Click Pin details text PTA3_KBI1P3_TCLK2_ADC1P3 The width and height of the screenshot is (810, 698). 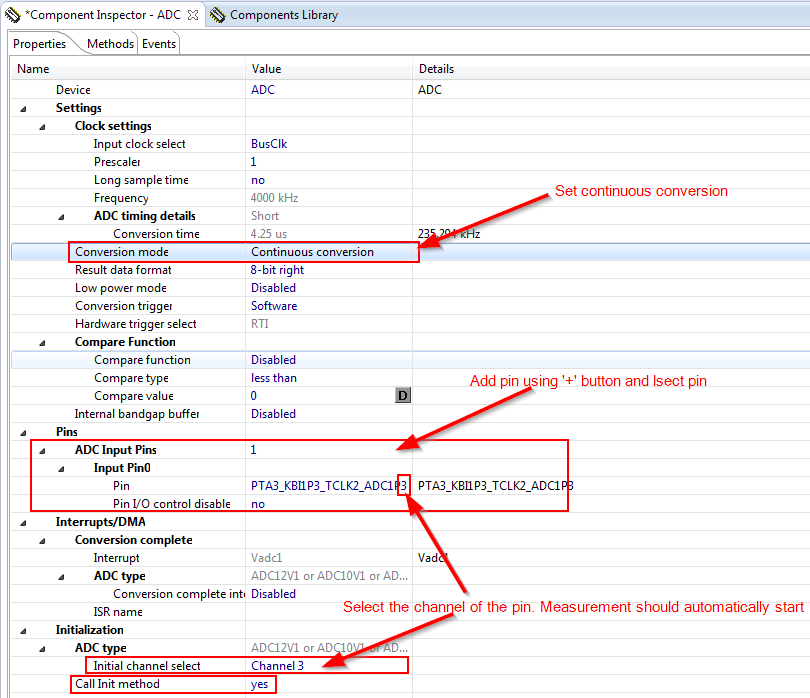495,486
